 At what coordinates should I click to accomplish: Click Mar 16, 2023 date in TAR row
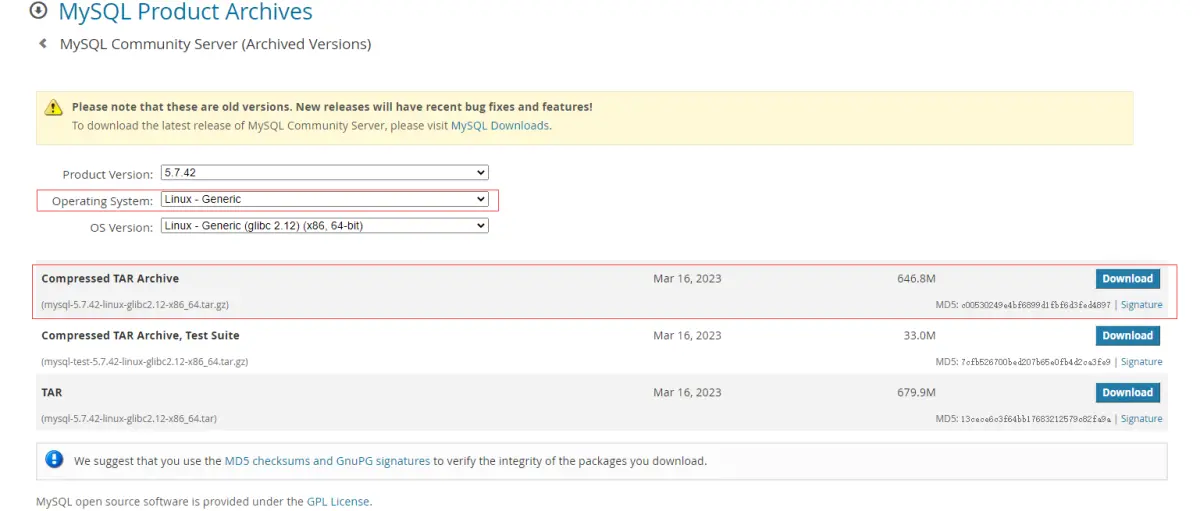(x=687, y=393)
